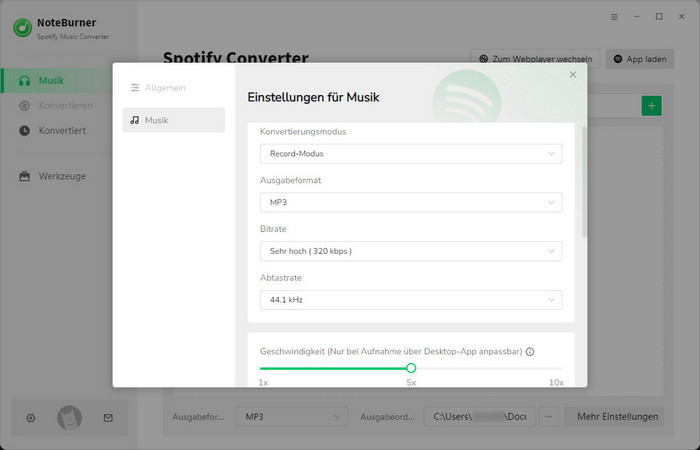Click the three-dots browse folder button
Viewport: 700px width, 450px height.
coord(549,417)
